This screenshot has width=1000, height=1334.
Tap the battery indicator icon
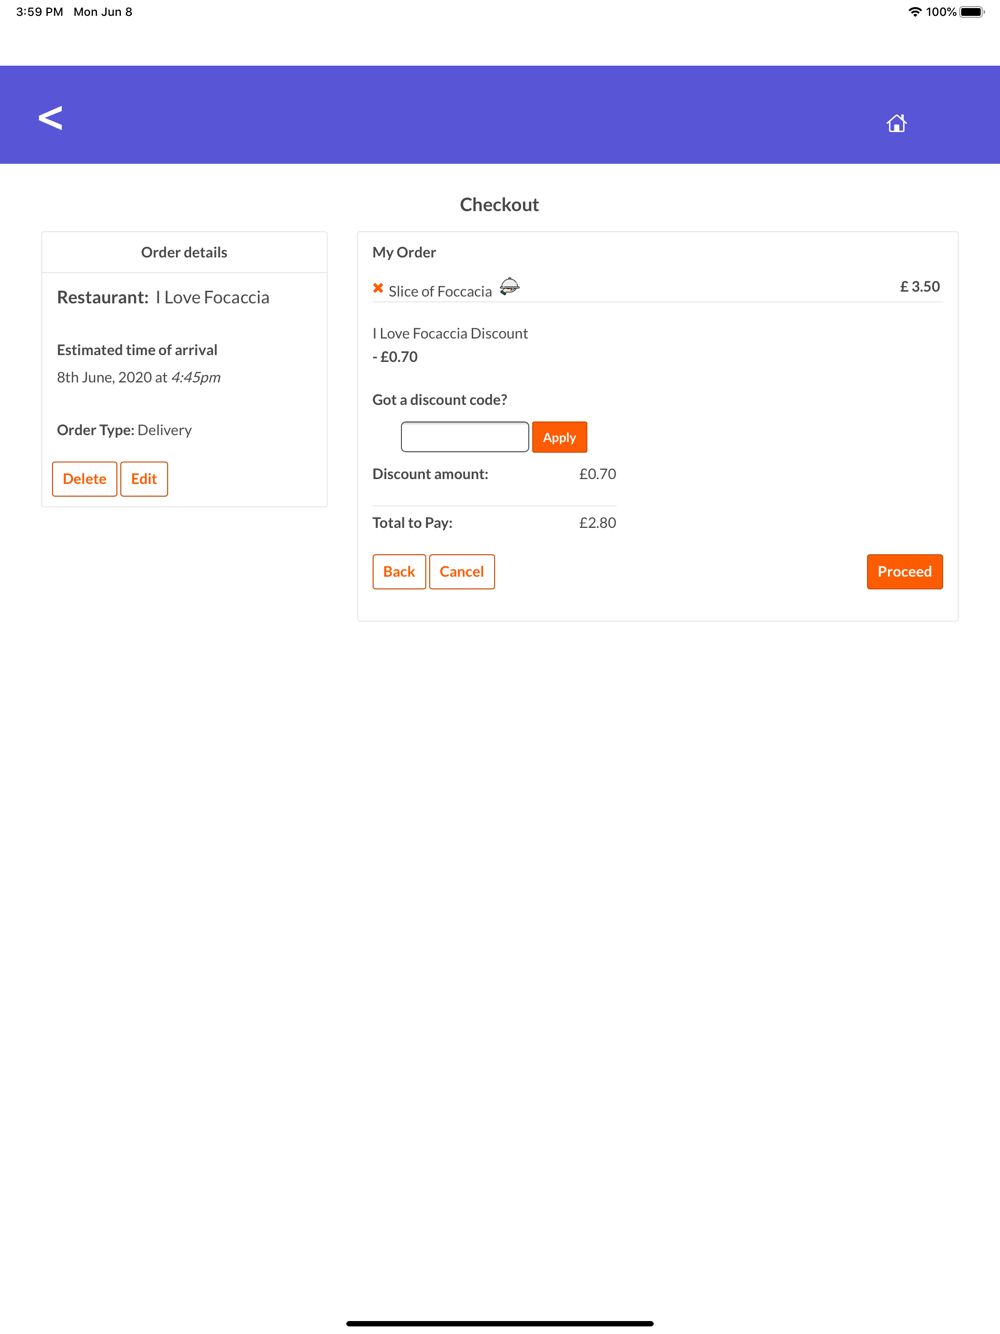pyautogui.click(x=972, y=12)
